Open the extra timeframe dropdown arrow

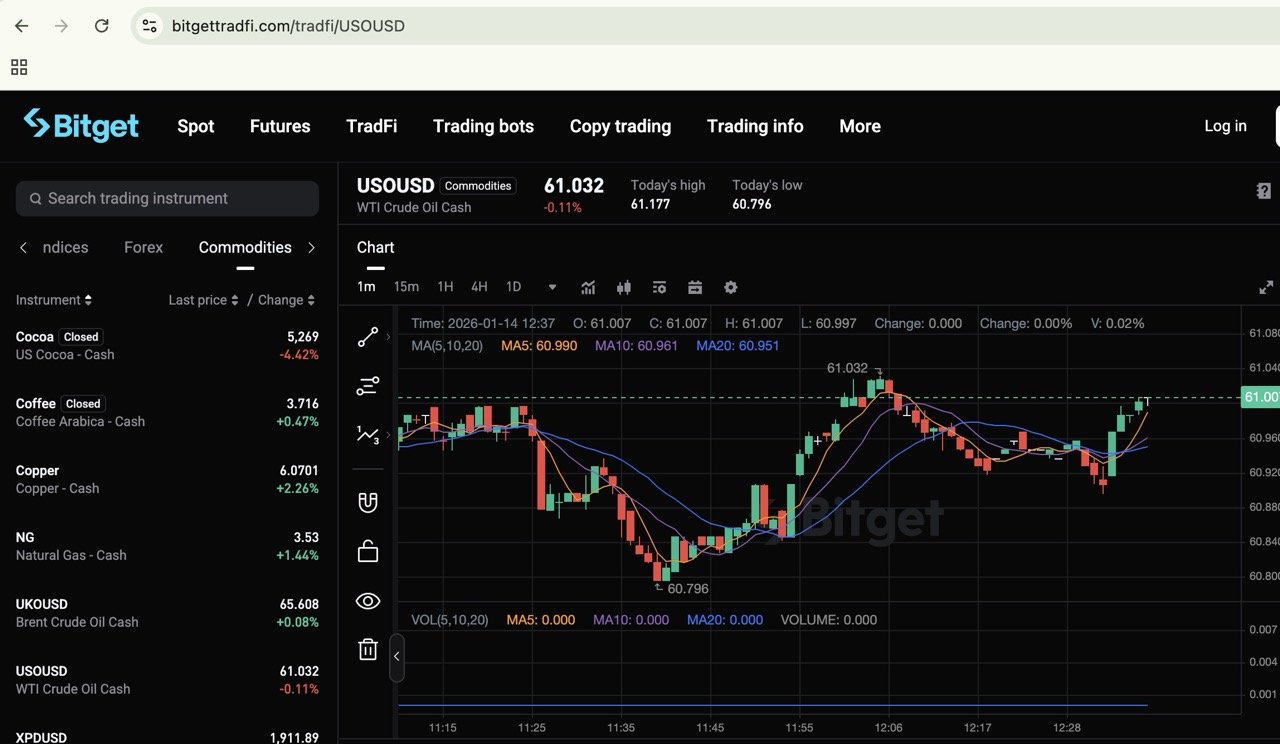(552, 287)
